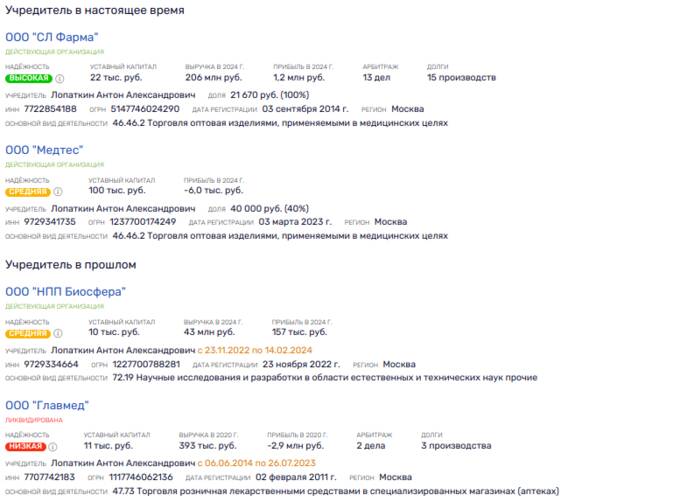Click INN number 7722854188
The image size is (680, 502).
coord(50,109)
